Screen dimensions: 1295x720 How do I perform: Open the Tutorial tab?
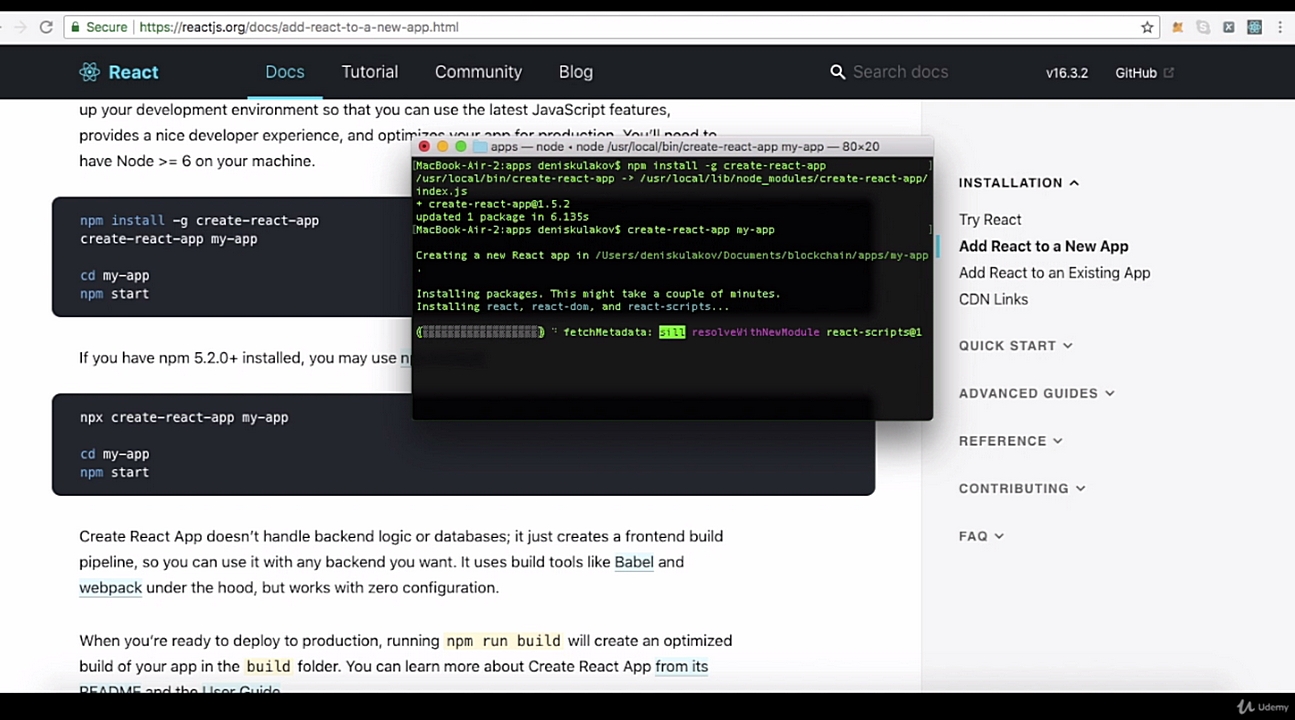[370, 72]
